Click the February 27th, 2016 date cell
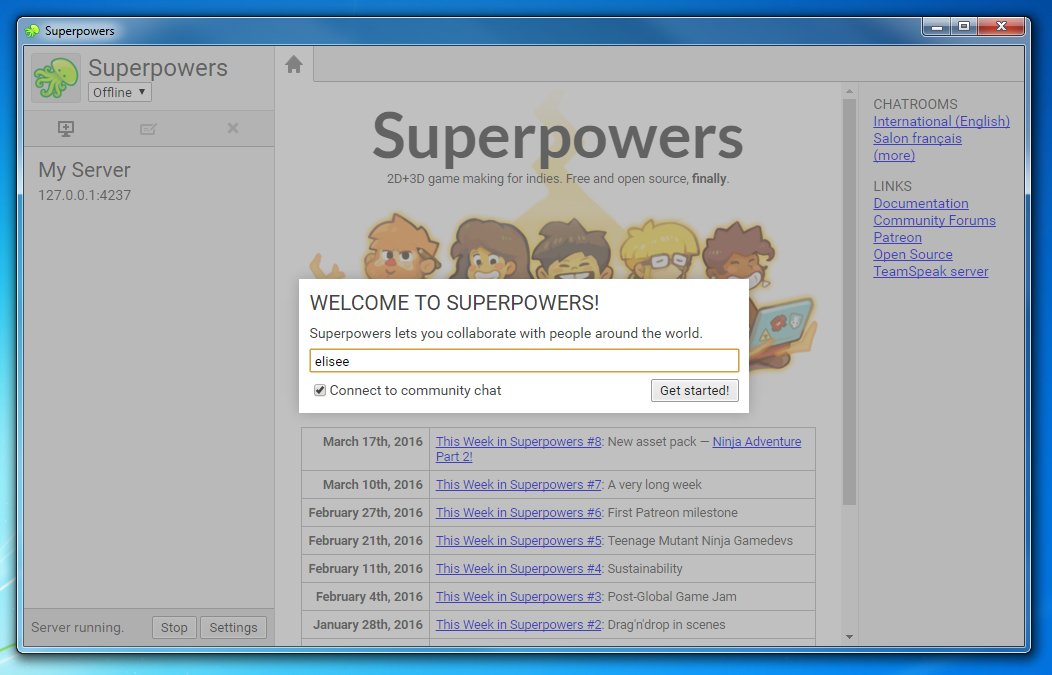Screen dimensions: 1052x675 pyautogui.click(x=366, y=513)
